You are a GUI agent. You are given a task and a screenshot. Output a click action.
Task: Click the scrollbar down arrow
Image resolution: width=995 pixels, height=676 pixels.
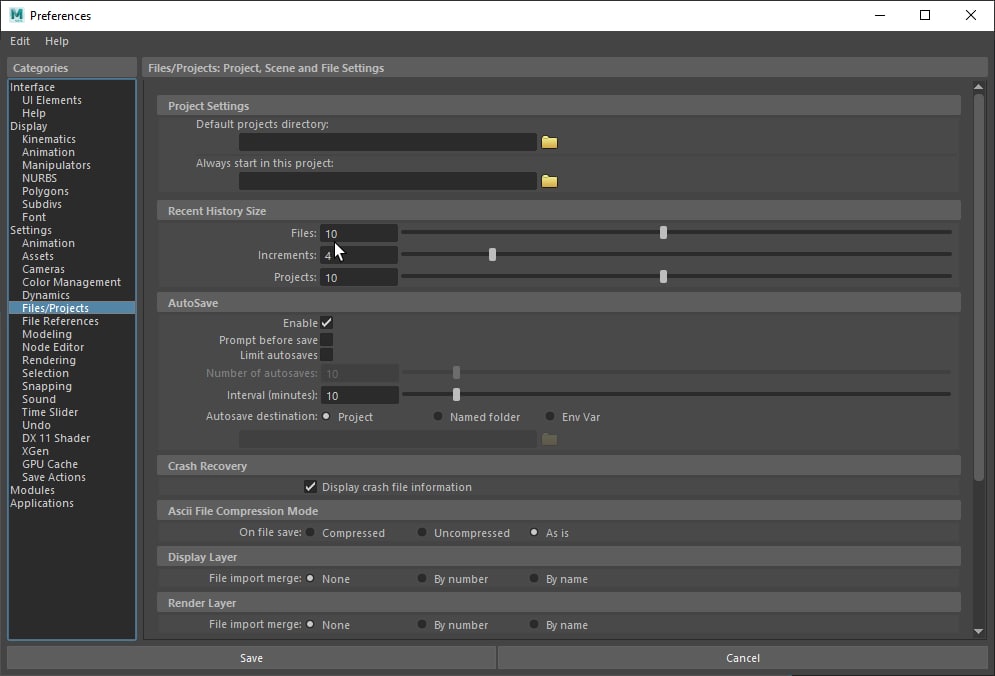pos(979,631)
